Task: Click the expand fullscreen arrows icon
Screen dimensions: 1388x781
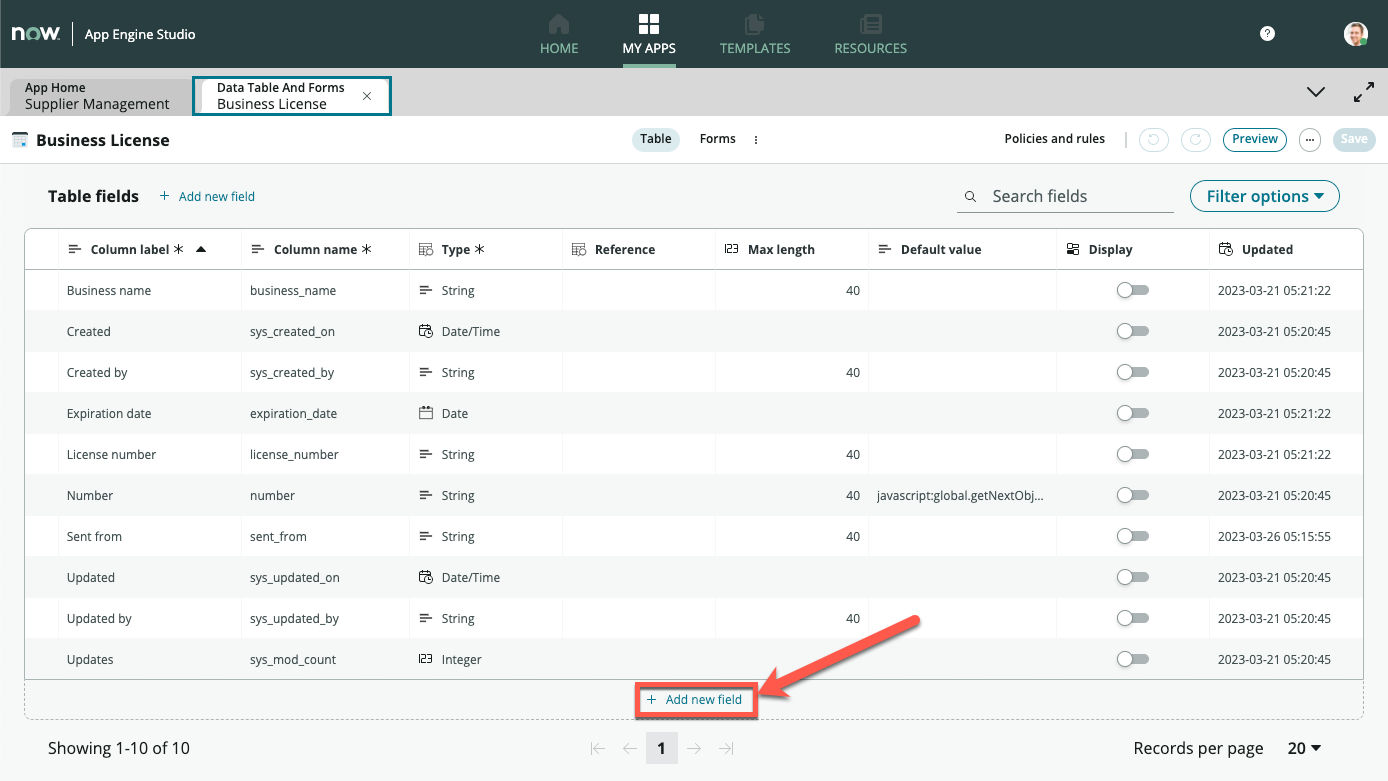Action: tap(1363, 92)
